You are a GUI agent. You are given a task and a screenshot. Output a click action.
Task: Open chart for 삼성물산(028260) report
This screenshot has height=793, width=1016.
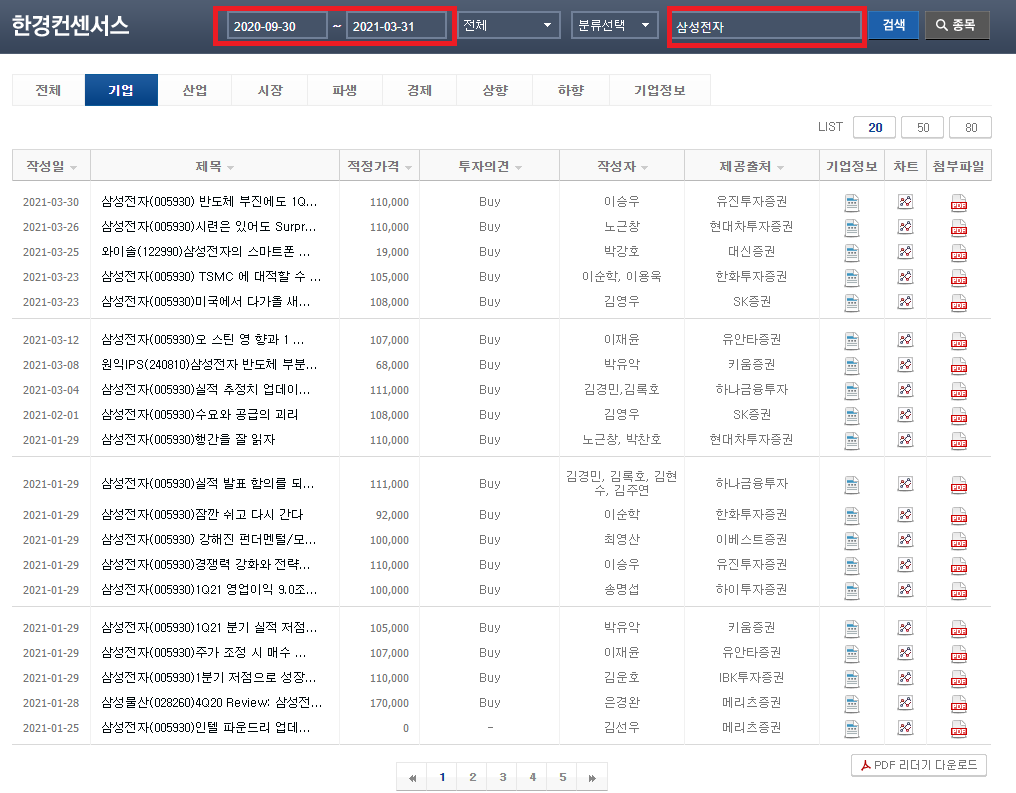pyautogui.click(x=905, y=703)
